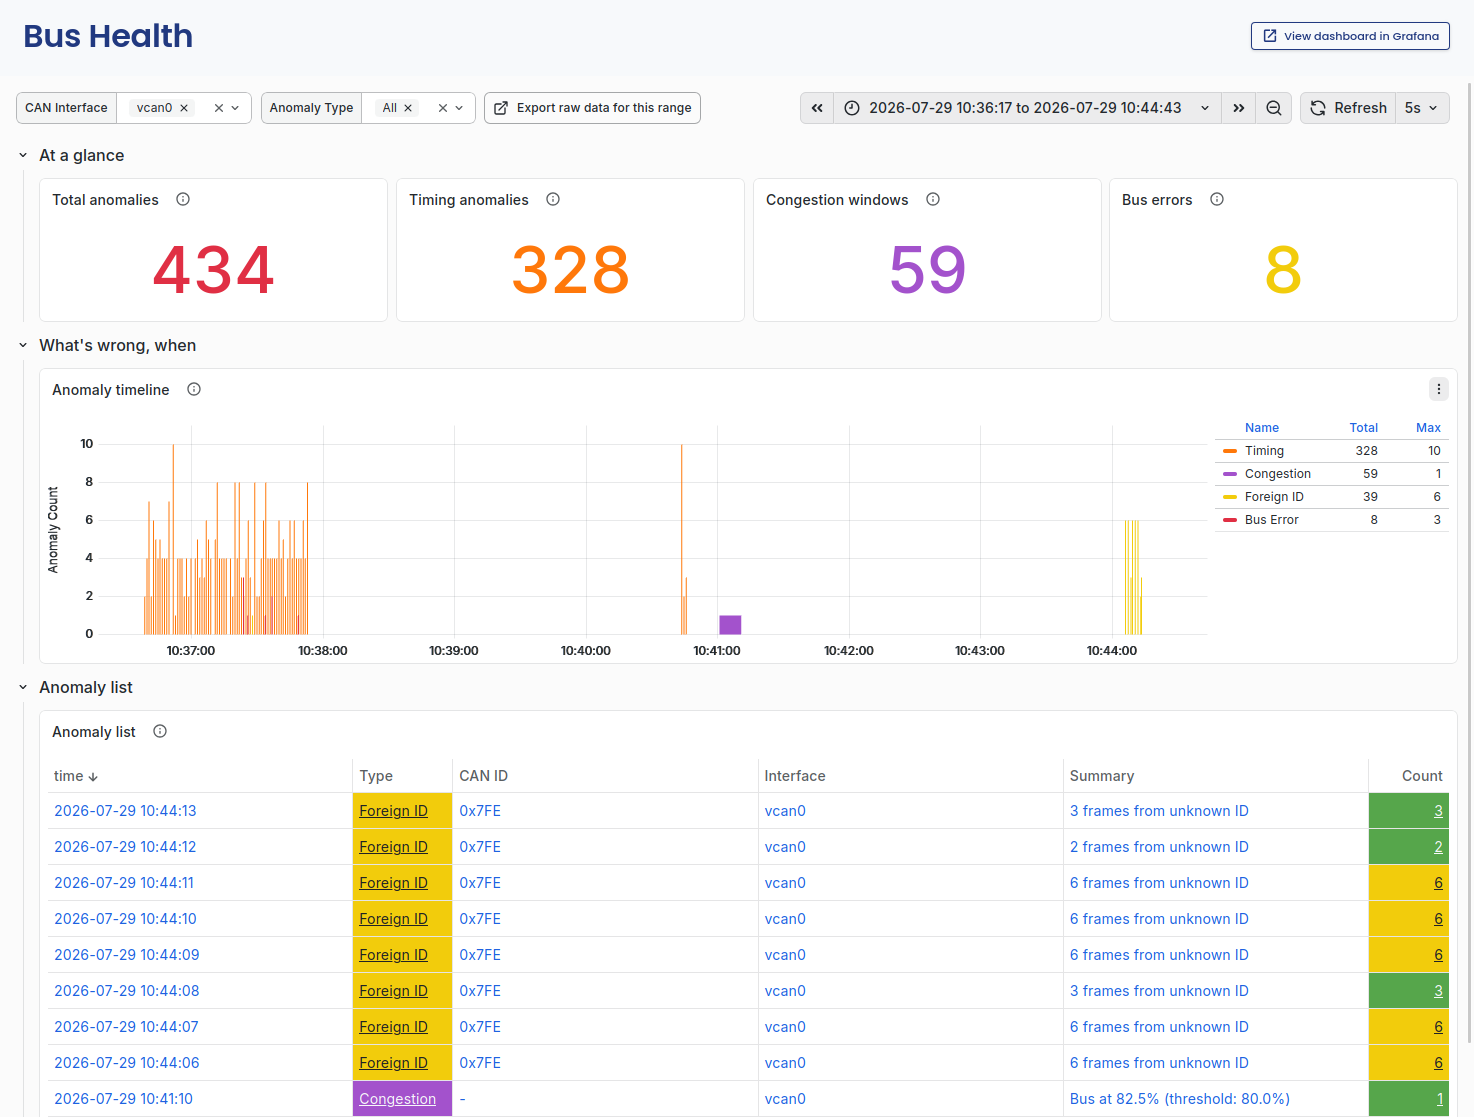Image resolution: width=1474 pixels, height=1117 pixels.
Task: Shift time range forward with double-right arrows
Action: (x=1239, y=108)
